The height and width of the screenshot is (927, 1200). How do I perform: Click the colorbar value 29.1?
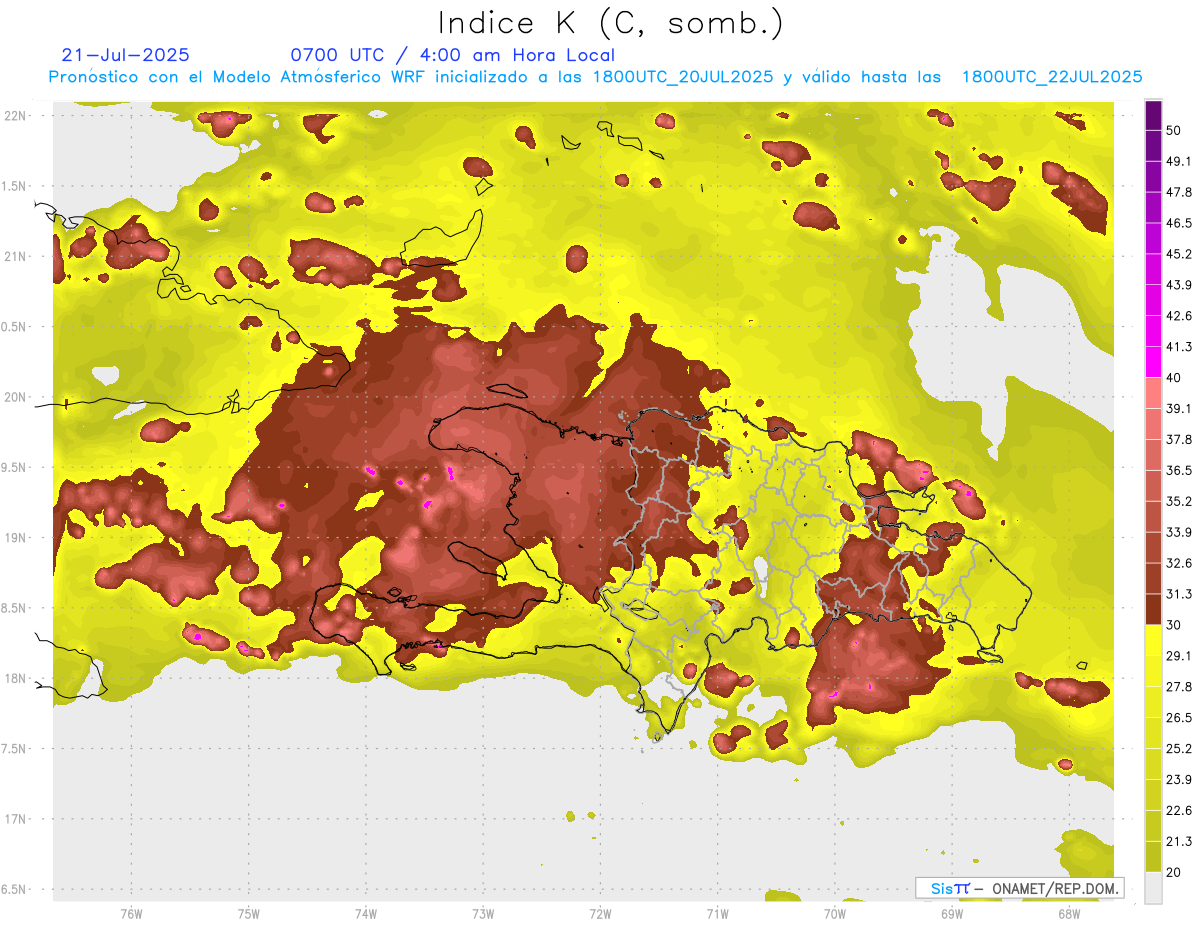[1178, 655]
